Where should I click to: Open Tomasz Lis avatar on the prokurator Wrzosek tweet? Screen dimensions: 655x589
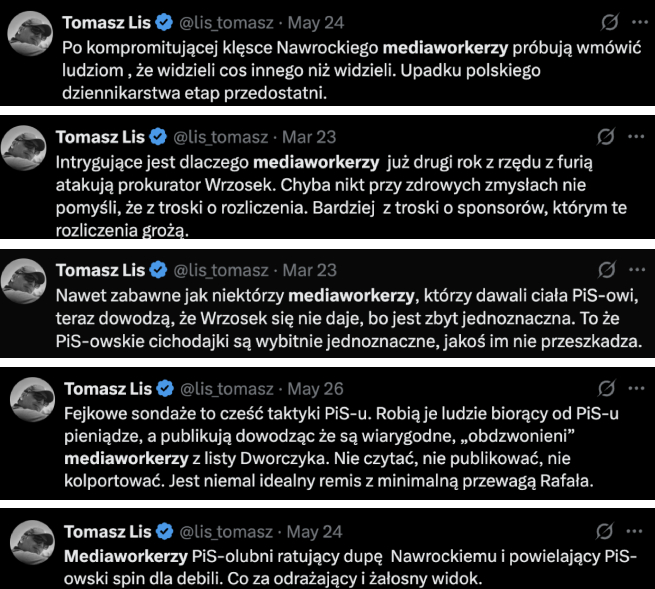(24, 148)
